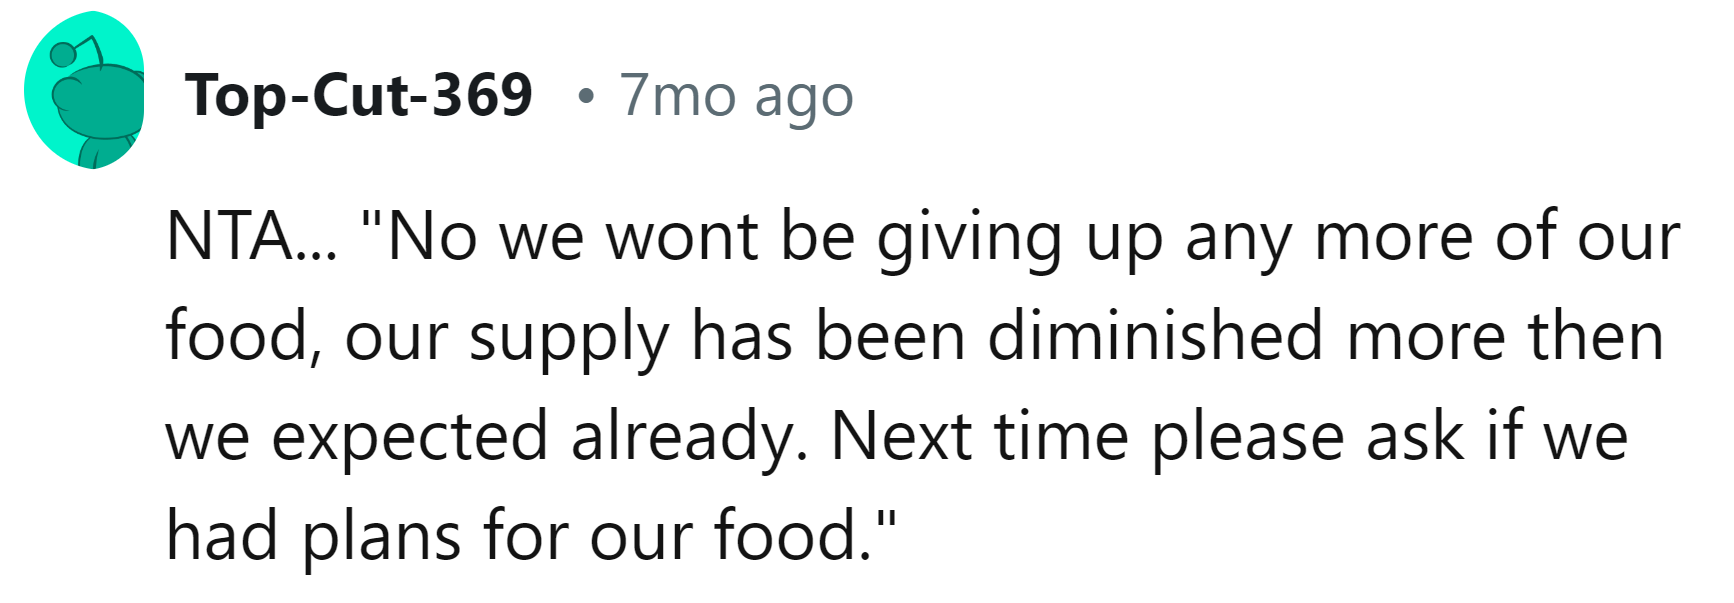Screen dimensions: 1734x603
Task: Click the word "Next" in the comment
Action: 901,437
